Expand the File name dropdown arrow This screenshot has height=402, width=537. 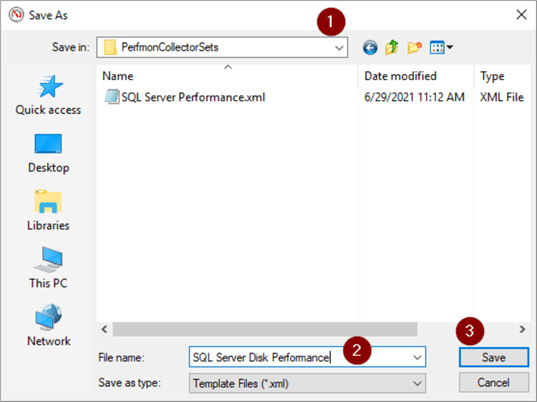(x=417, y=357)
